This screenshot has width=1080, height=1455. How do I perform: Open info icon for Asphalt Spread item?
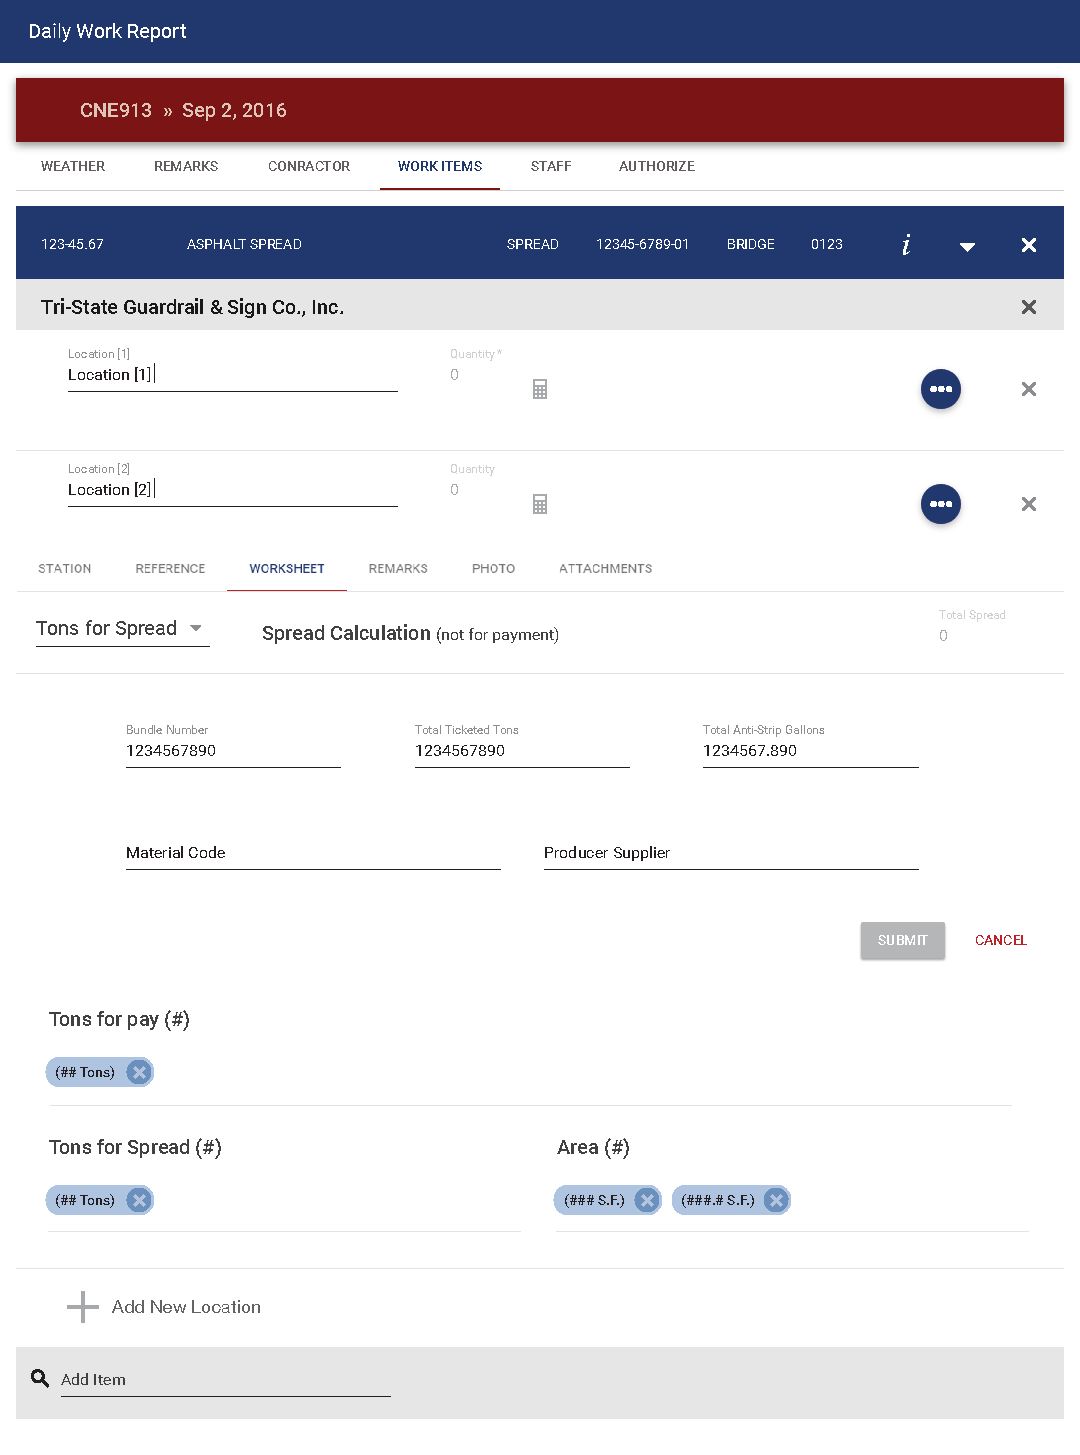(x=906, y=245)
